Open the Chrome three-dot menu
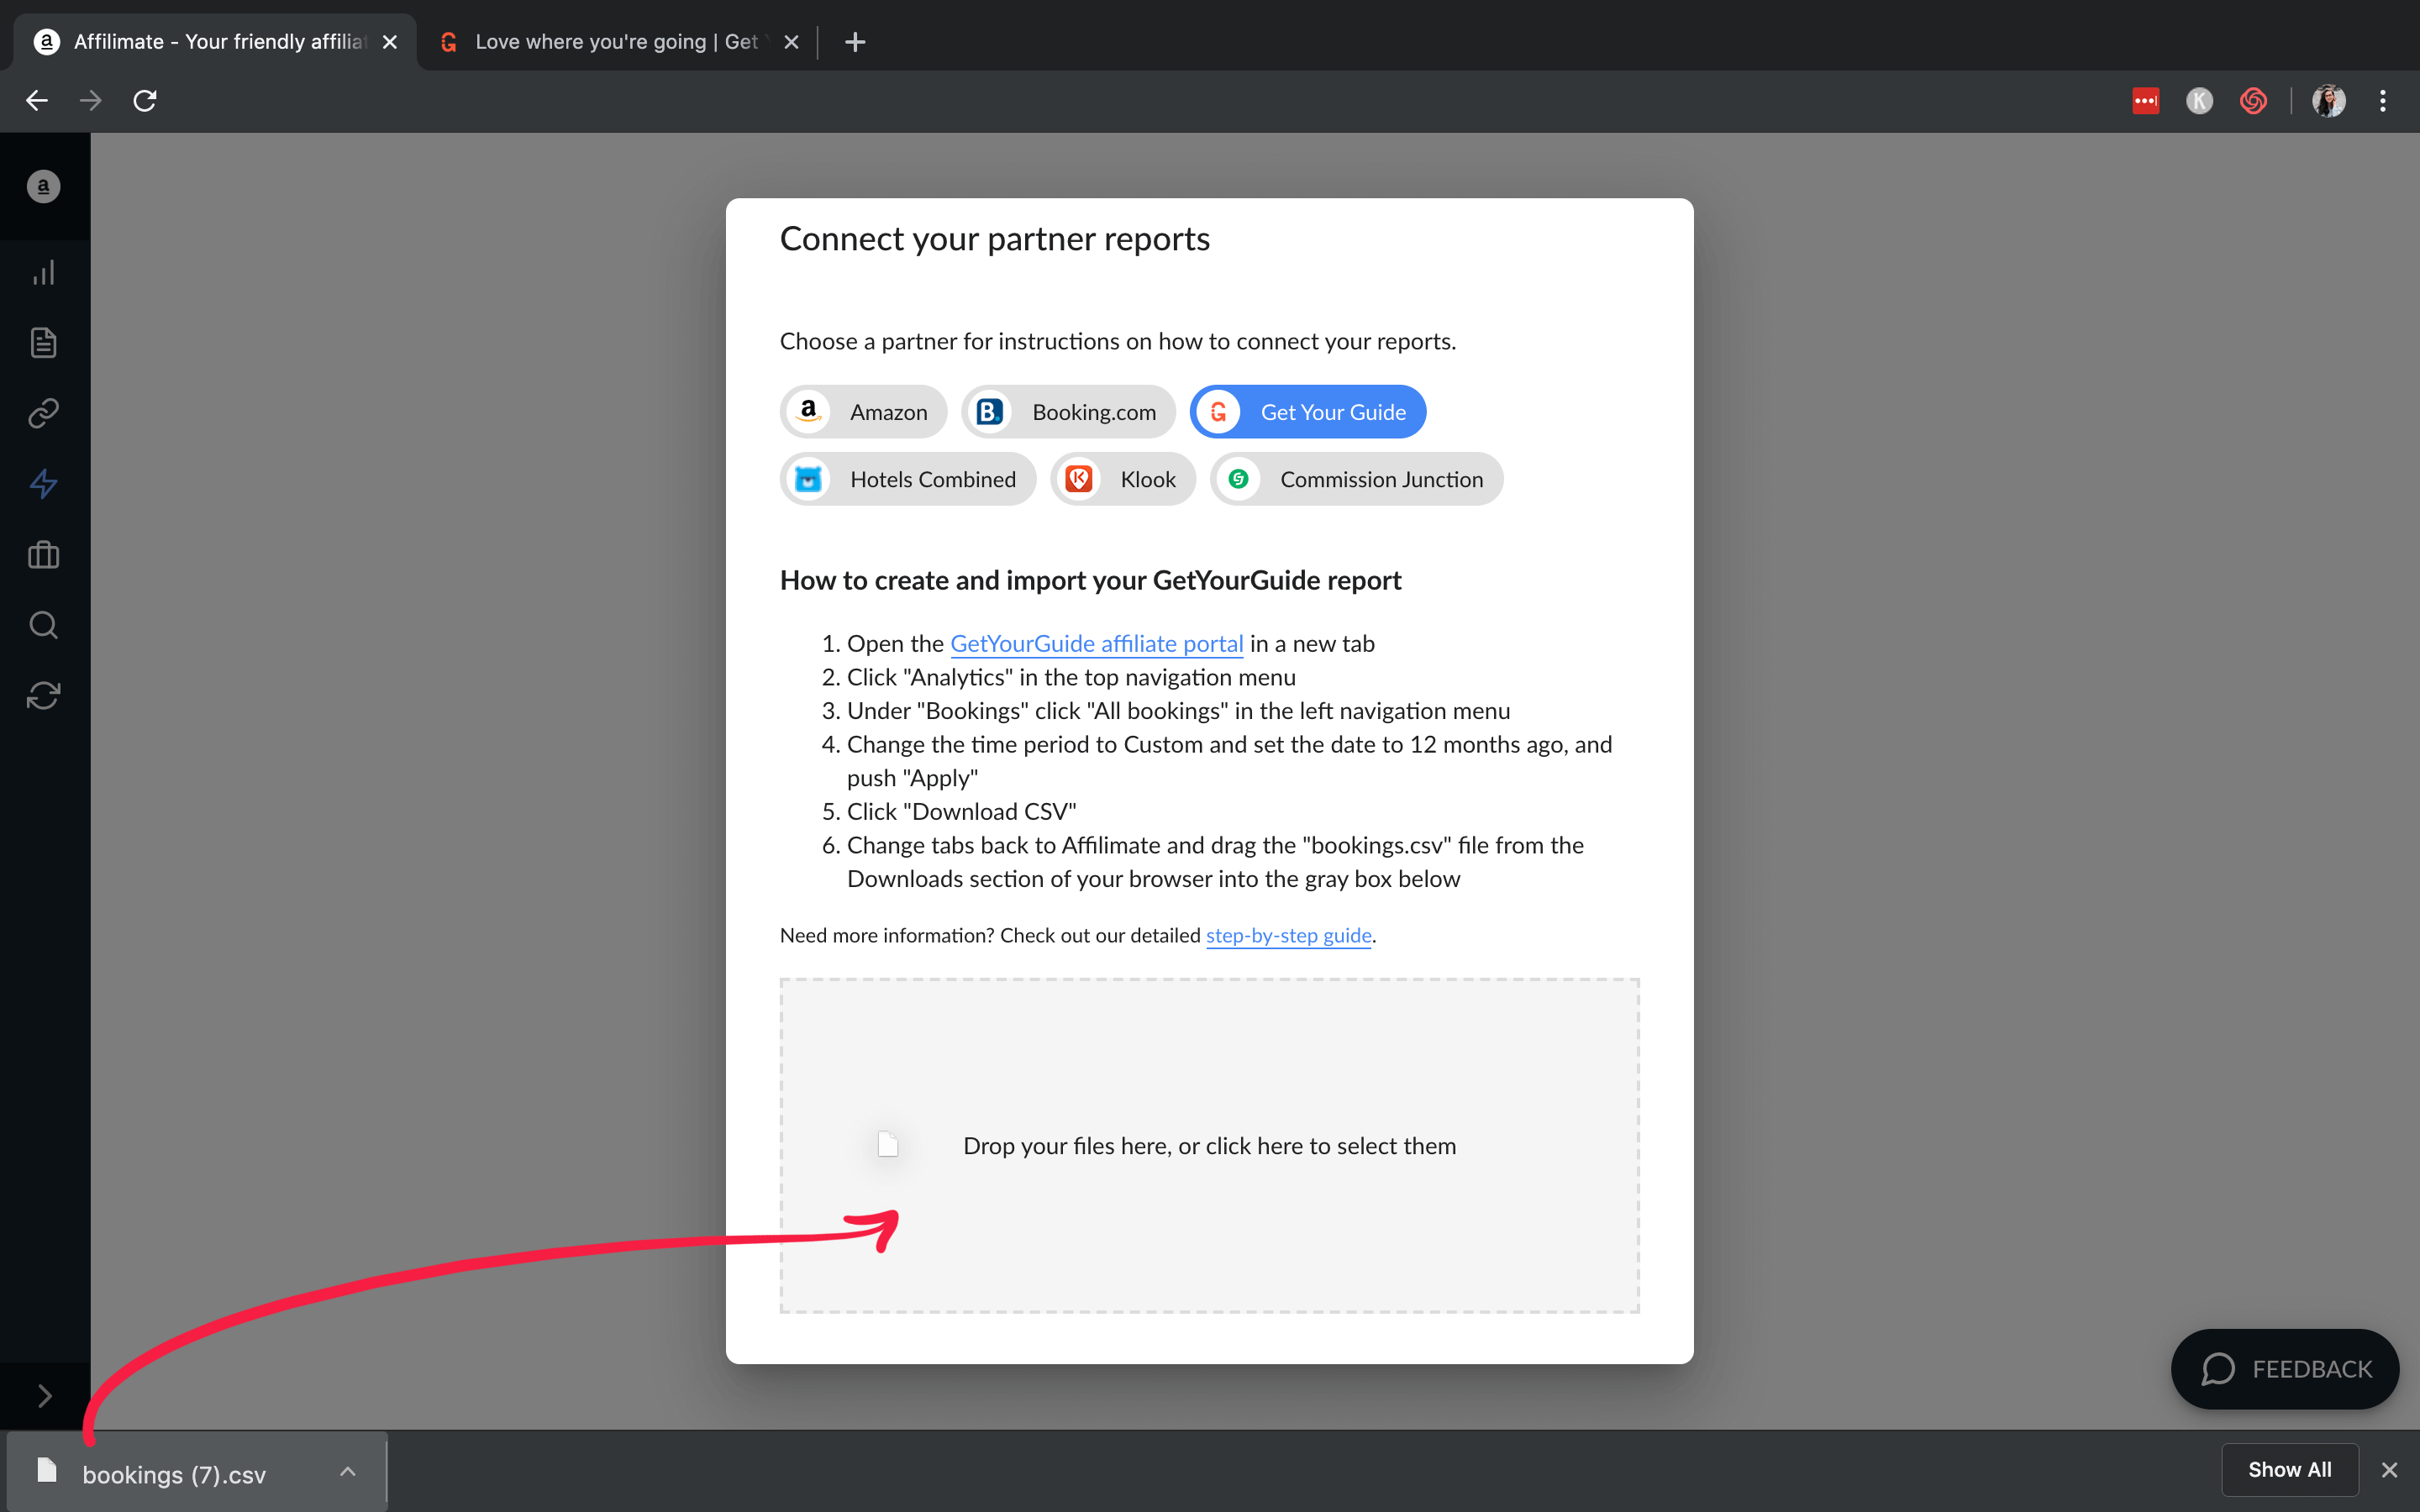The height and width of the screenshot is (1512, 2420). click(x=2383, y=100)
